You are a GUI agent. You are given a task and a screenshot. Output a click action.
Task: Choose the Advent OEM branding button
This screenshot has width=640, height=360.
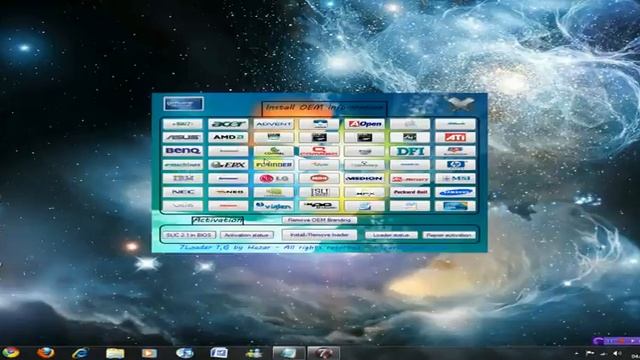273,124
